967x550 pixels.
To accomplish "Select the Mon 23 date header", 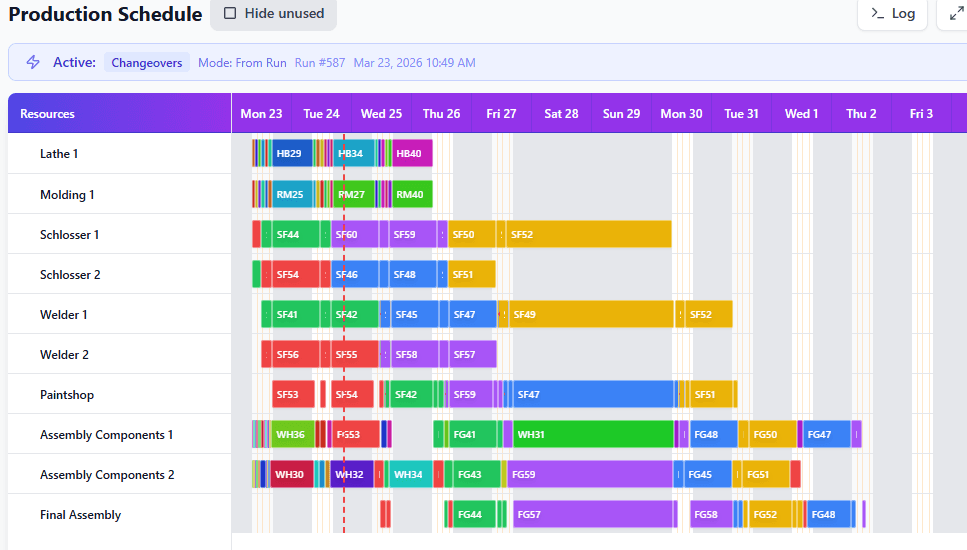I will point(261,113).
